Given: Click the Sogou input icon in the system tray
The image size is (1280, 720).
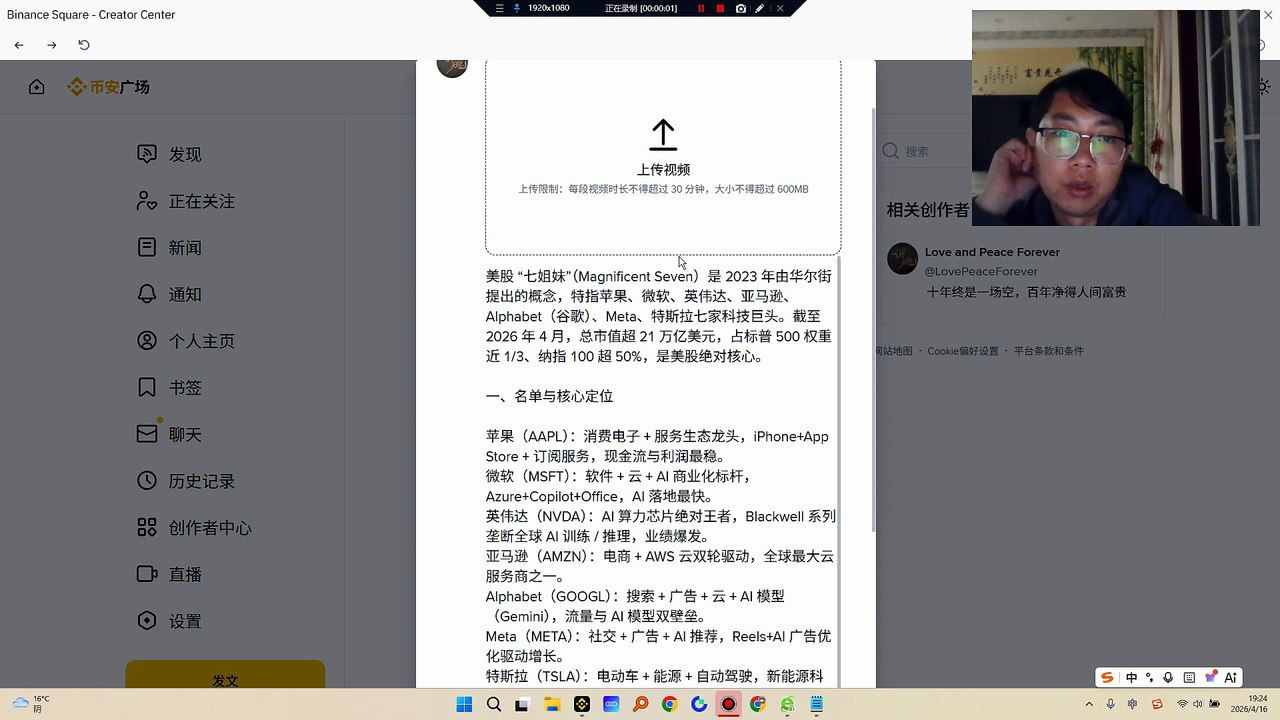Looking at the screenshot, I should click(1157, 705).
